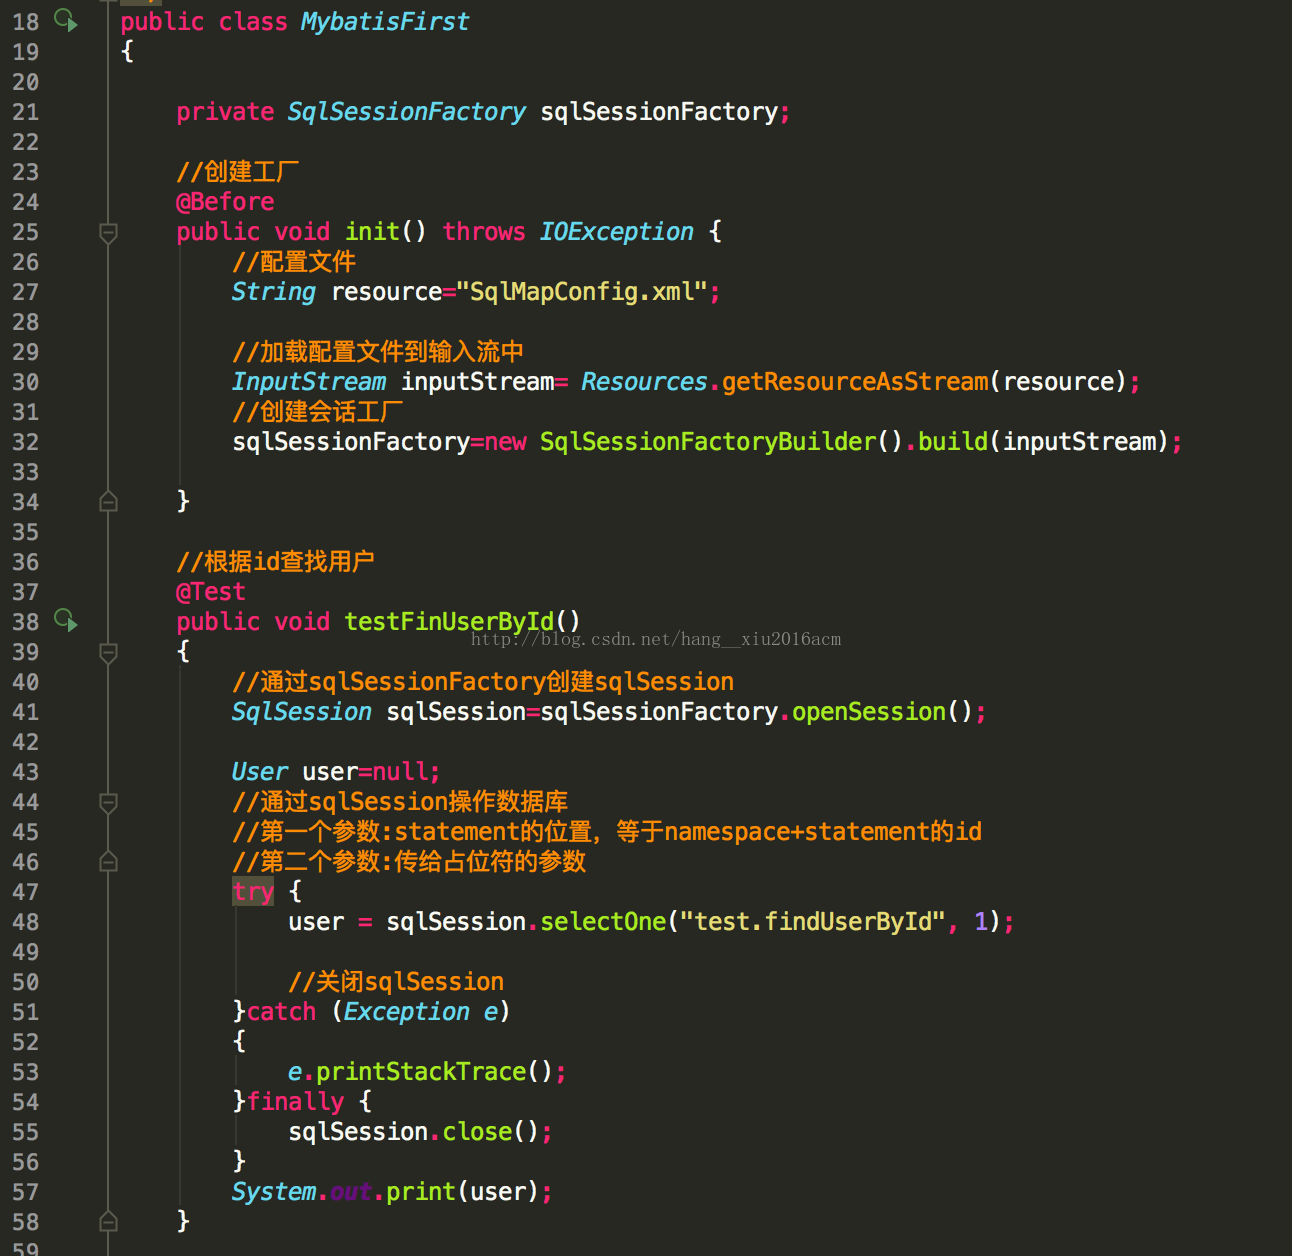Click the "SqlMapConfig.xml" string literal

(582, 292)
